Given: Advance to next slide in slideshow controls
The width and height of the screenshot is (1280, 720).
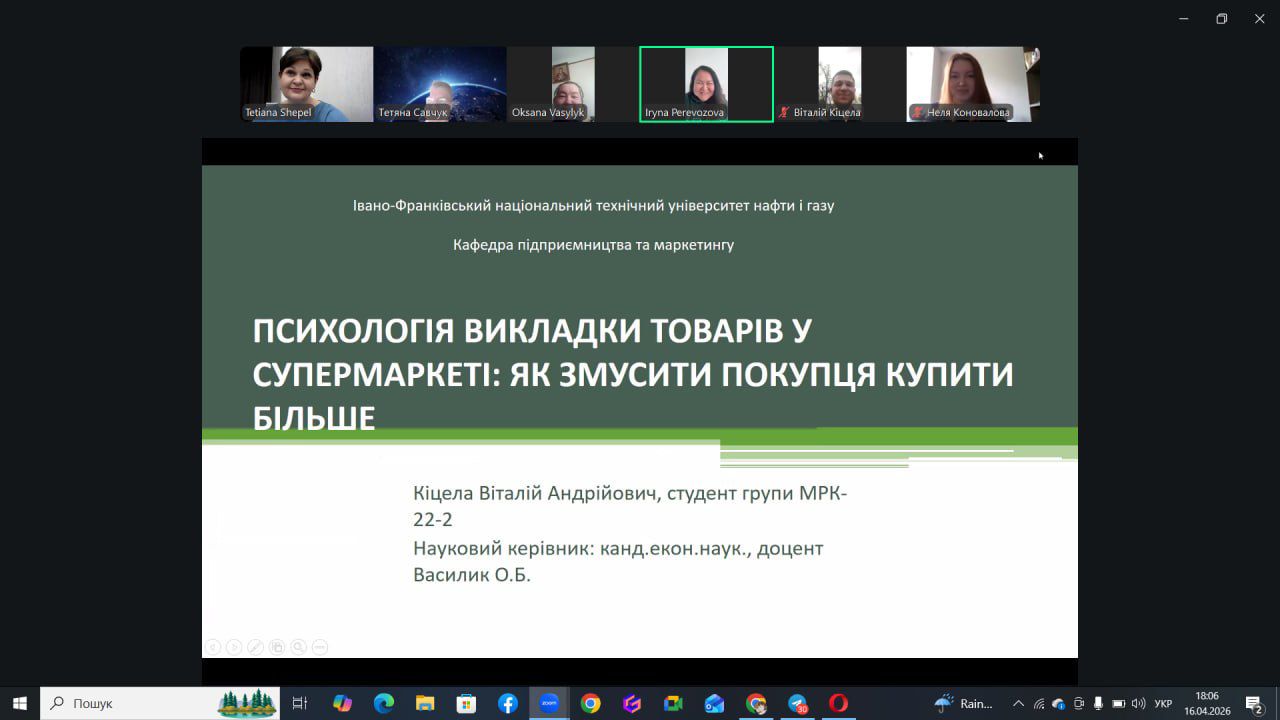Looking at the screenshot, I should click(x=234, y=647).
